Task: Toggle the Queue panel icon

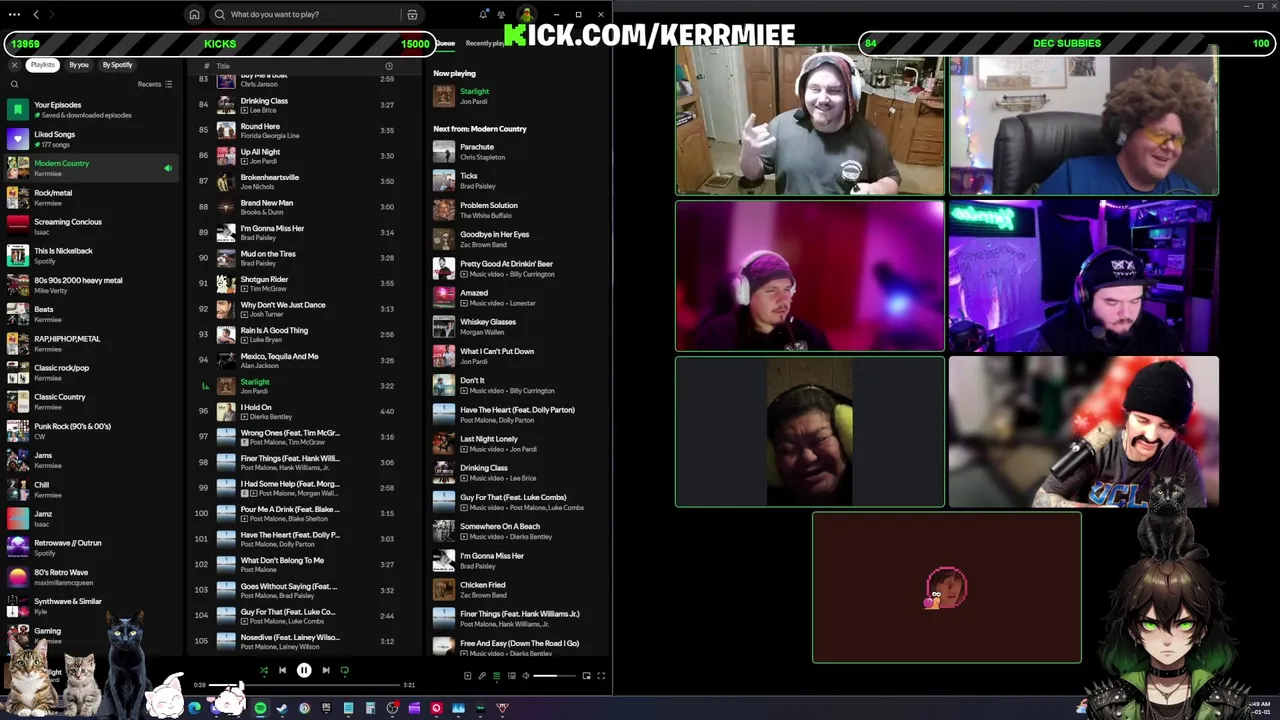Action: click(497, 675)
